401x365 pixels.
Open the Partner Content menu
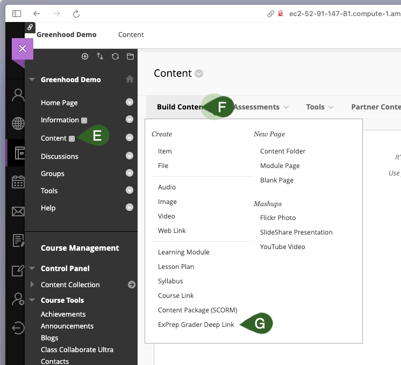point(376,107)
